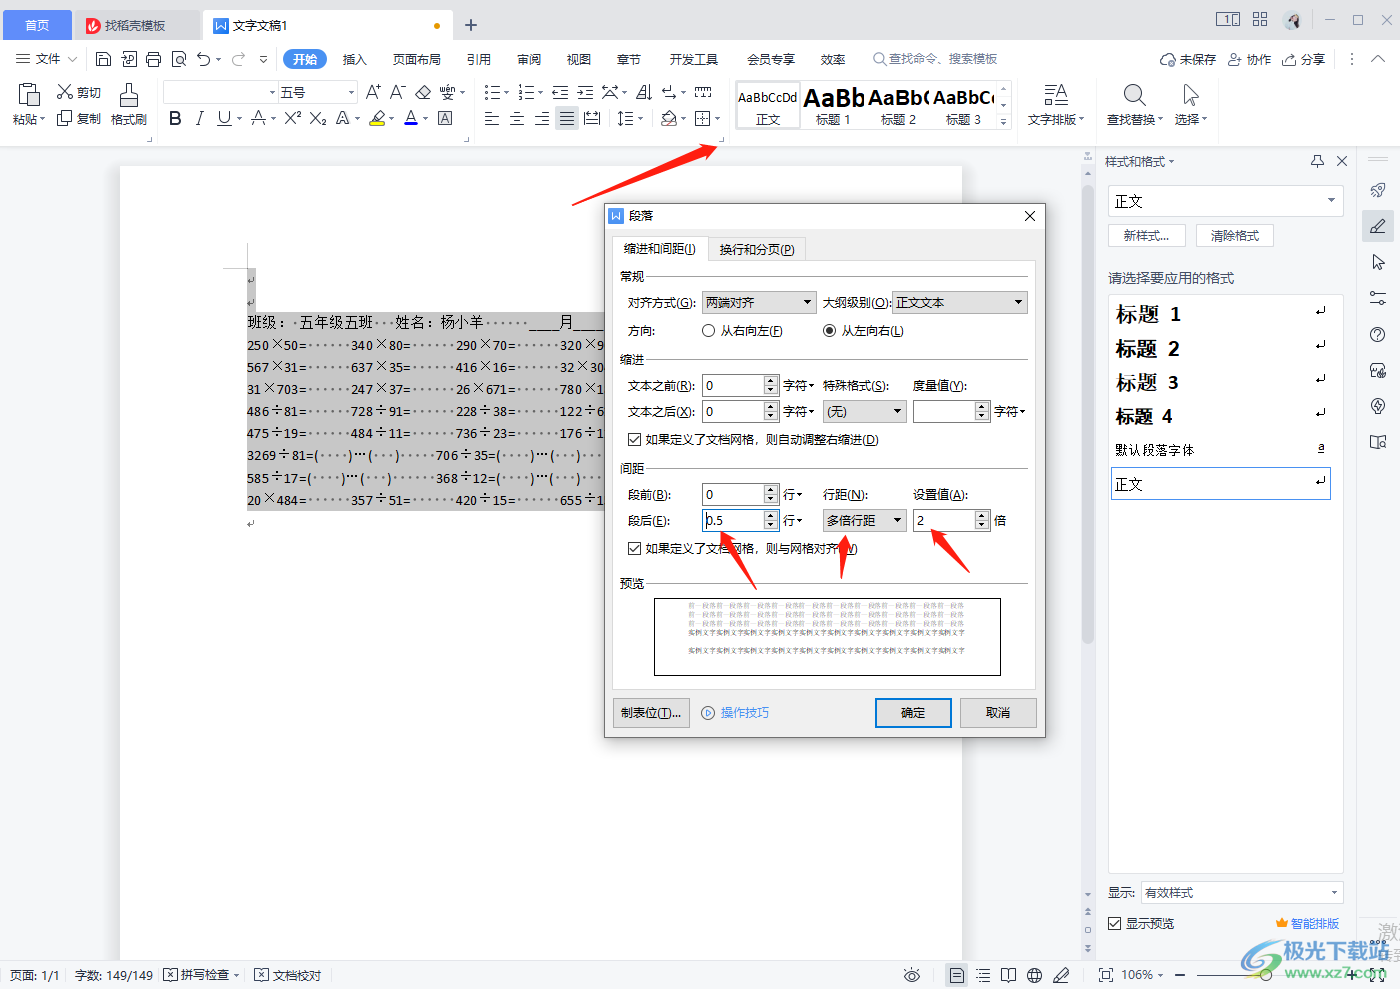Image resolution: width=1400 pixels, height=989 pixels.
Task: Click justify alignment icon in ribbon
Action: [567, 119]
